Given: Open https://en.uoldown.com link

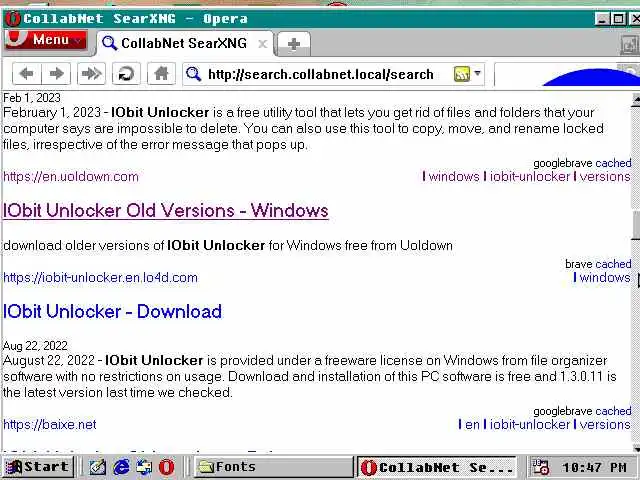Looking at the screenshot, I should [x=71, y=177].
